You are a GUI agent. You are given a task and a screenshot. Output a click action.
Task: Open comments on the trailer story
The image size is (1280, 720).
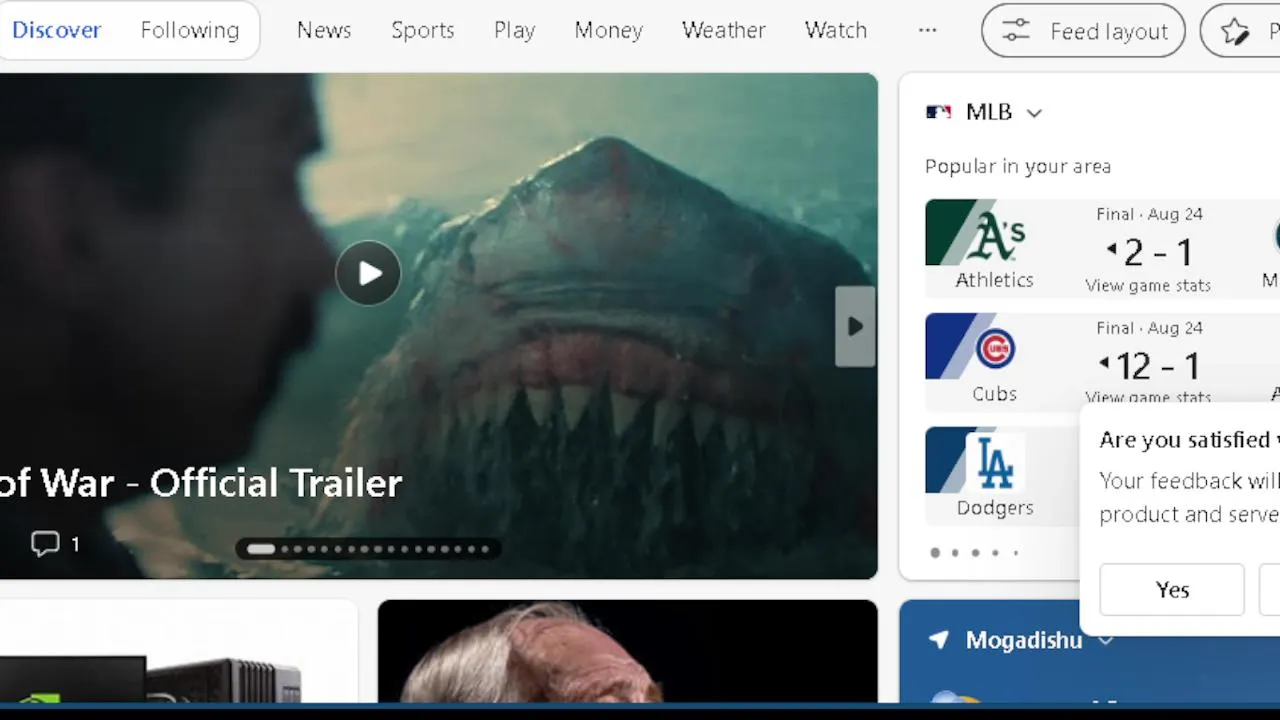[x=55, y=543]
